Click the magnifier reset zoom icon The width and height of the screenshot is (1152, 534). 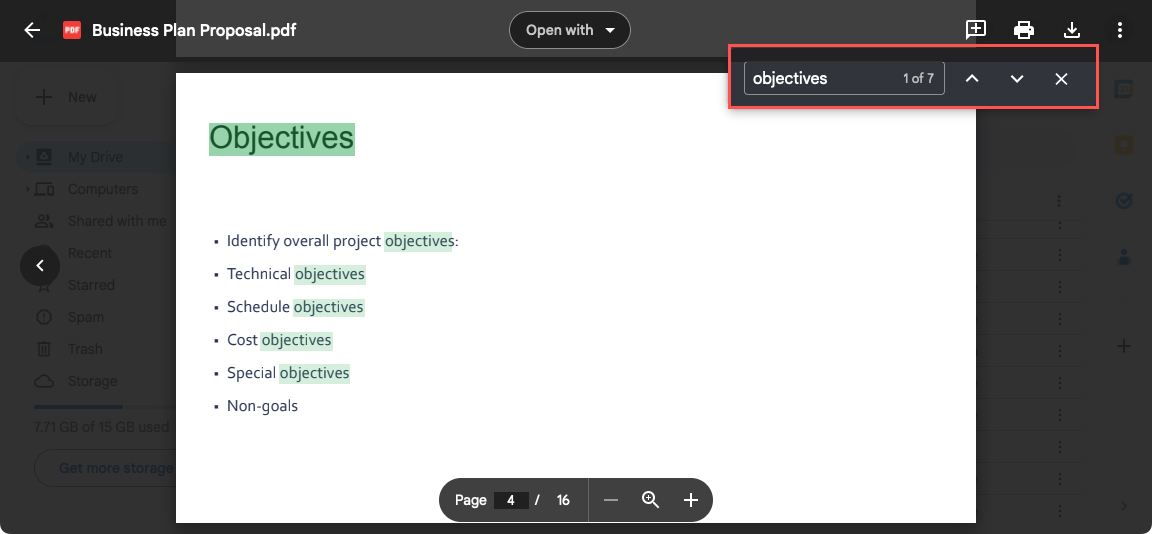click(x=650, y=500)
